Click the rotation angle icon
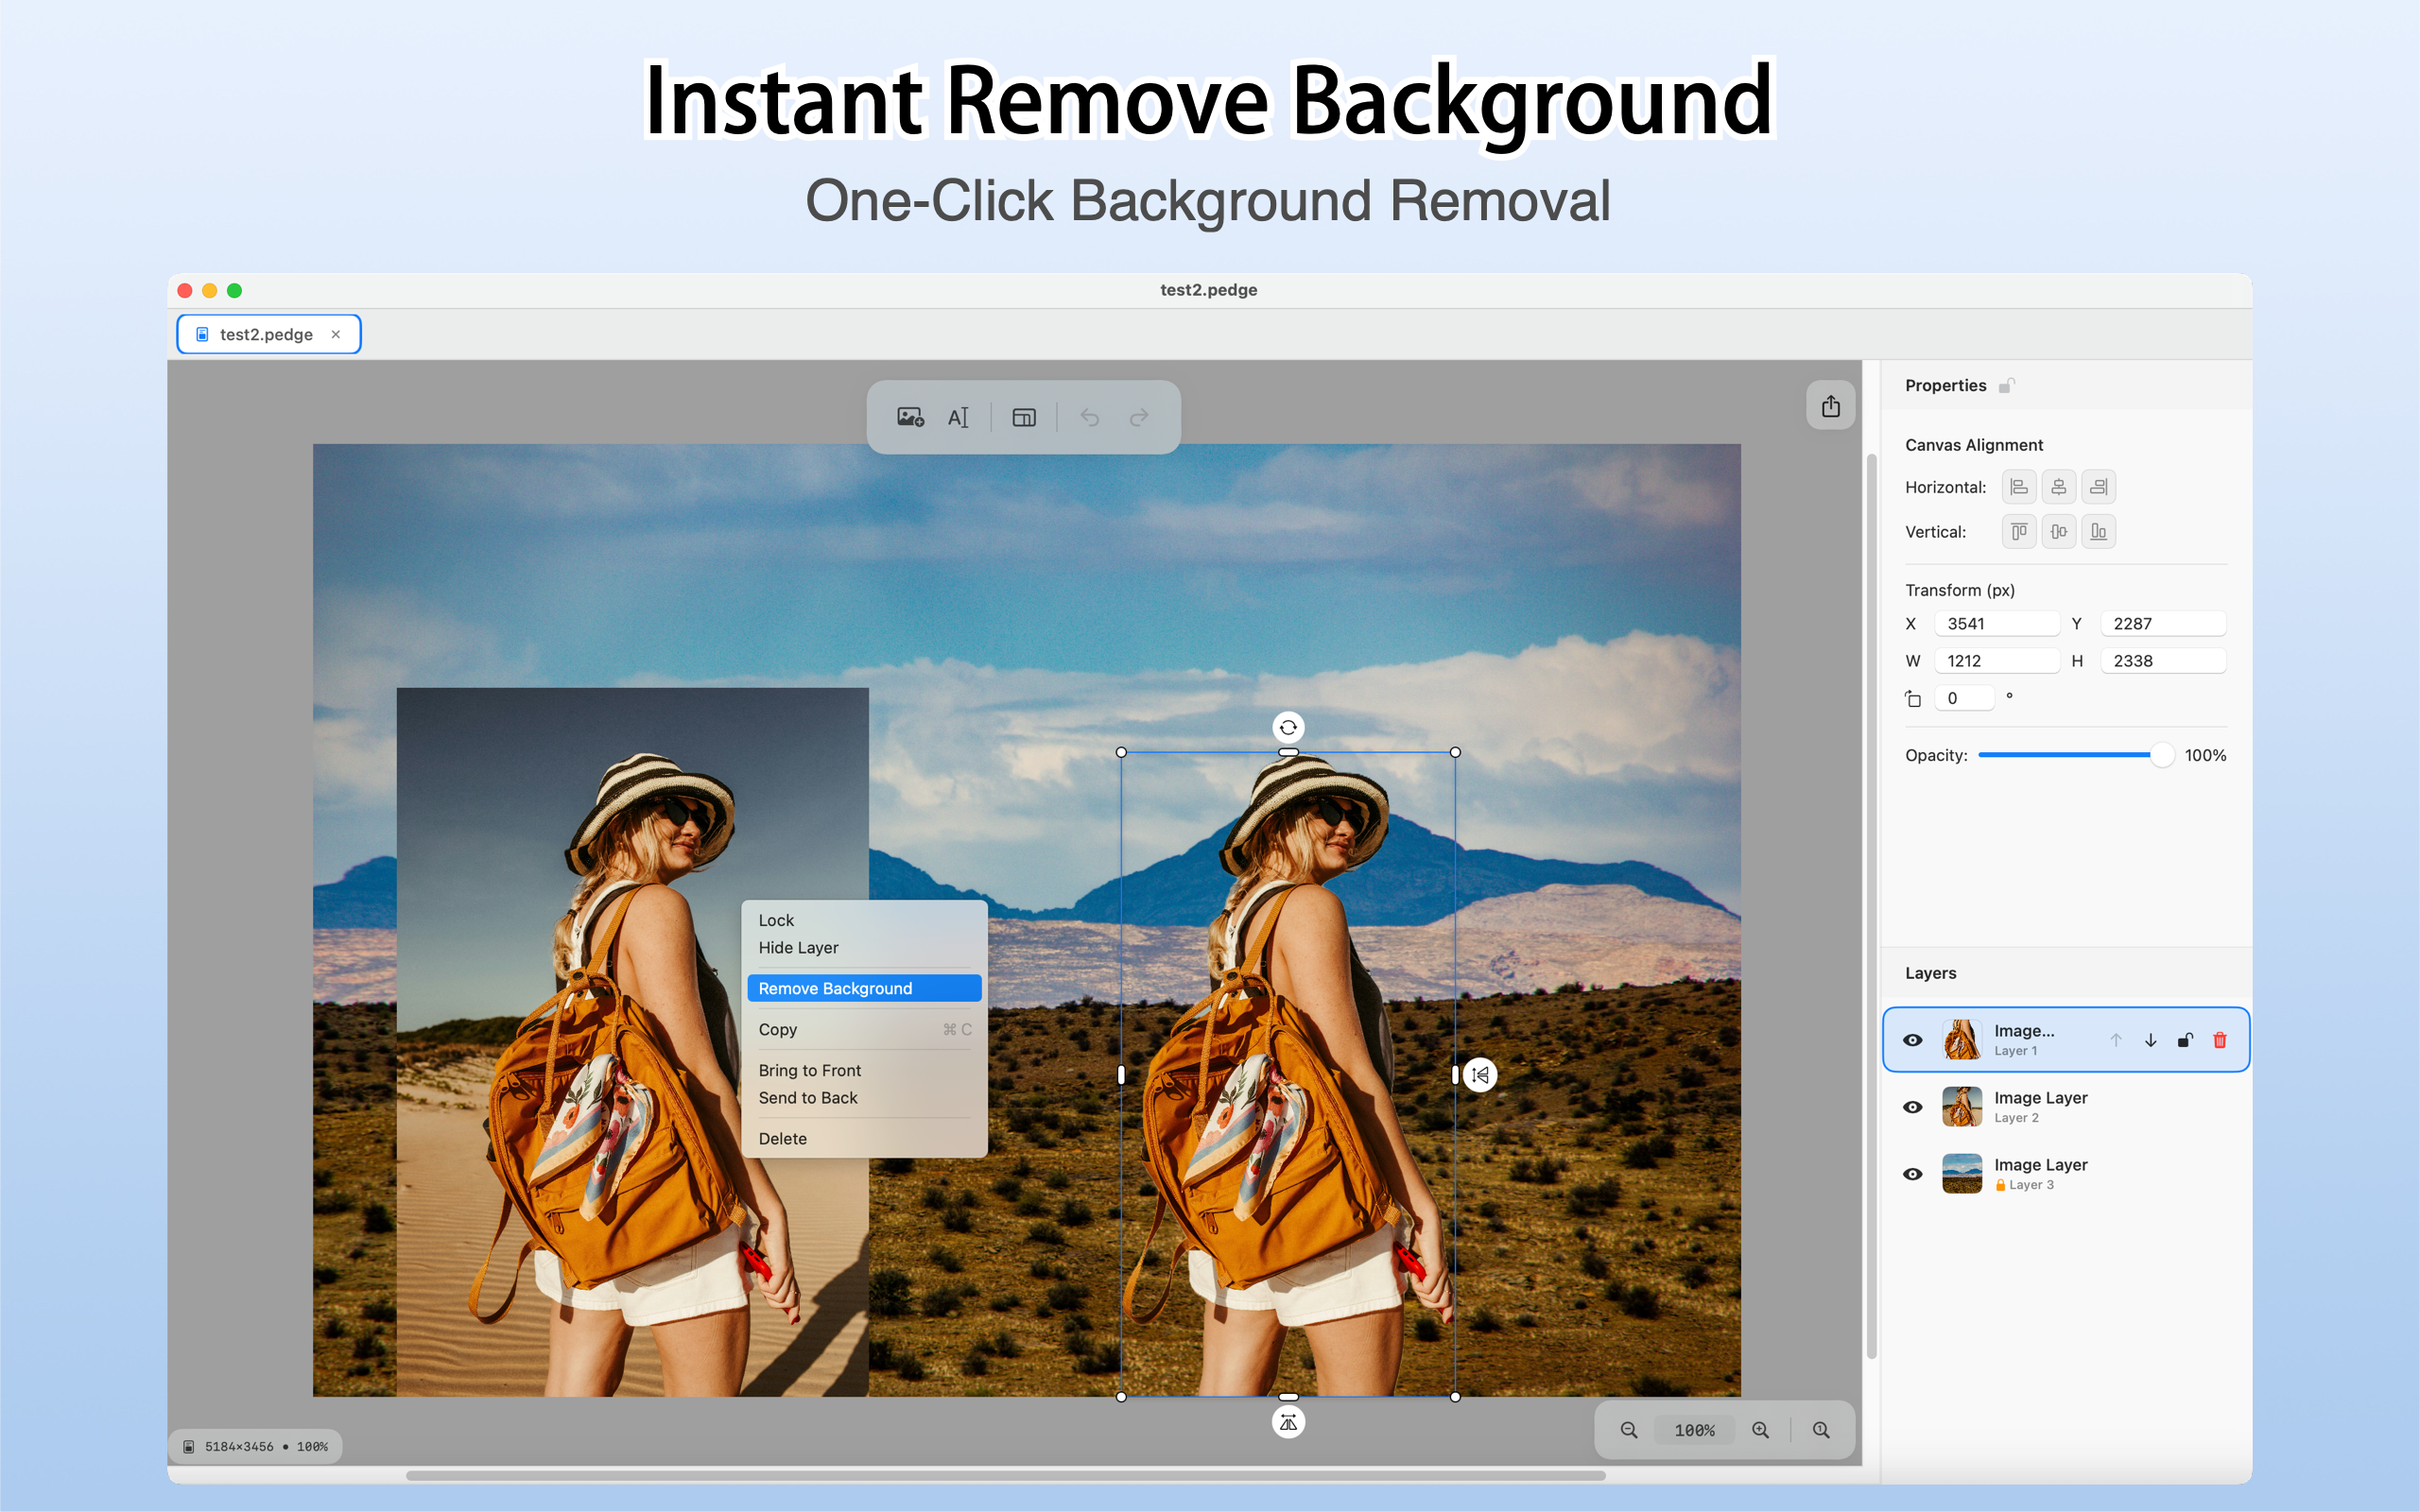 coord(1913,698)
